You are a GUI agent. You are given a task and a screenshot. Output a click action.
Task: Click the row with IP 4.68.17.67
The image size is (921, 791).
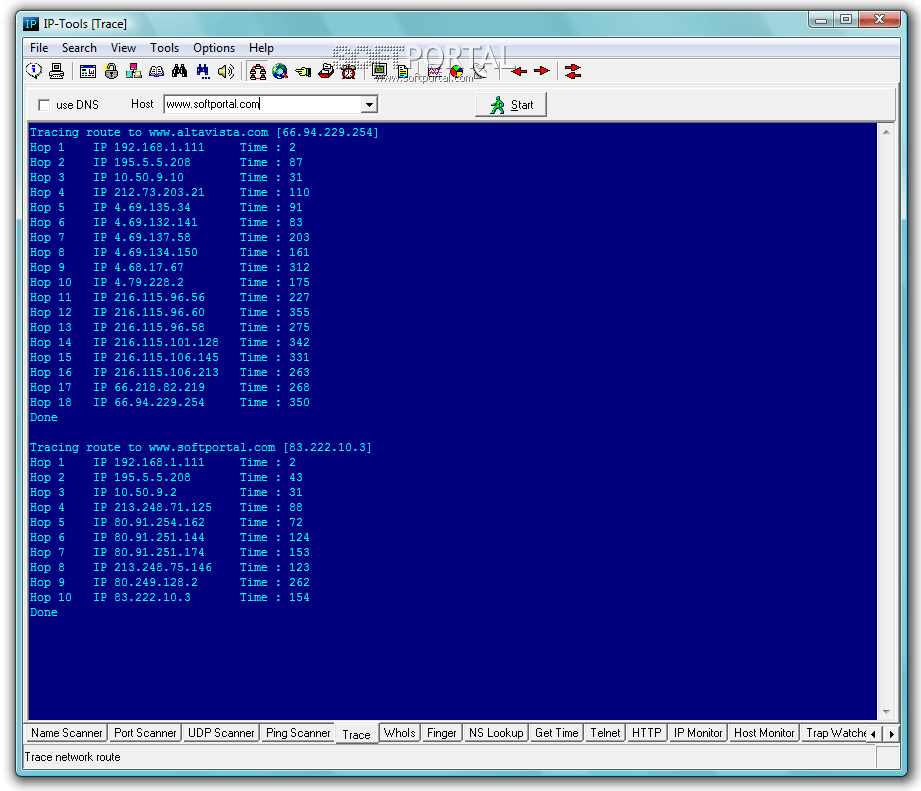pyautogui.click(x=170, y=267)
